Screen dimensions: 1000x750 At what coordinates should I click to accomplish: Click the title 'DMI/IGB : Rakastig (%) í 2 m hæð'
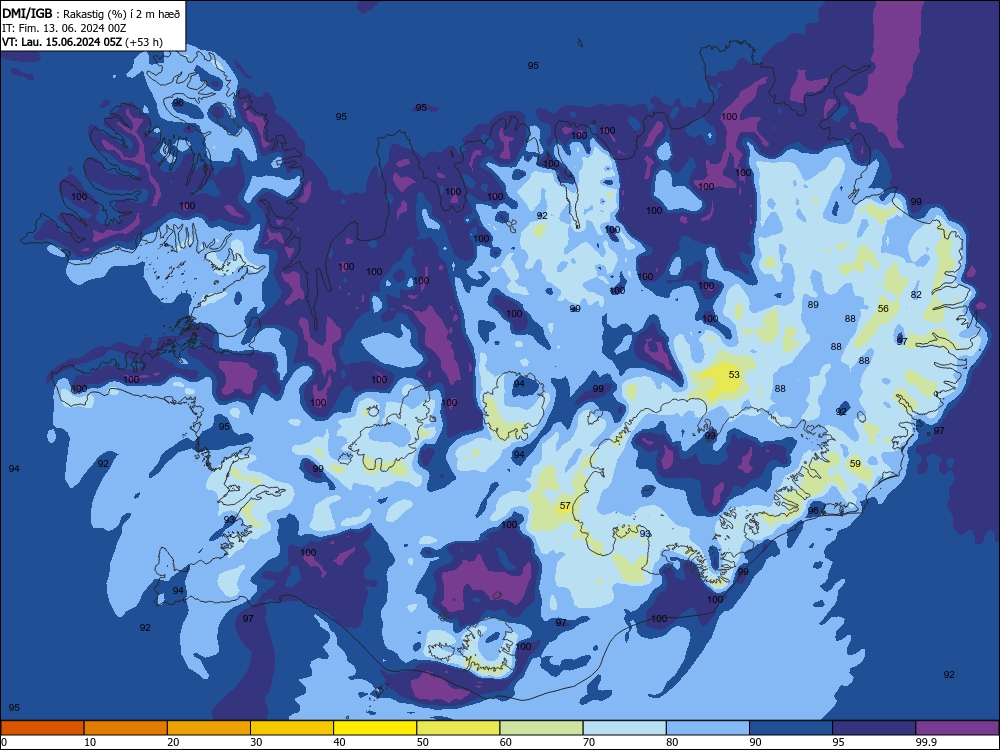pos(91,13)
